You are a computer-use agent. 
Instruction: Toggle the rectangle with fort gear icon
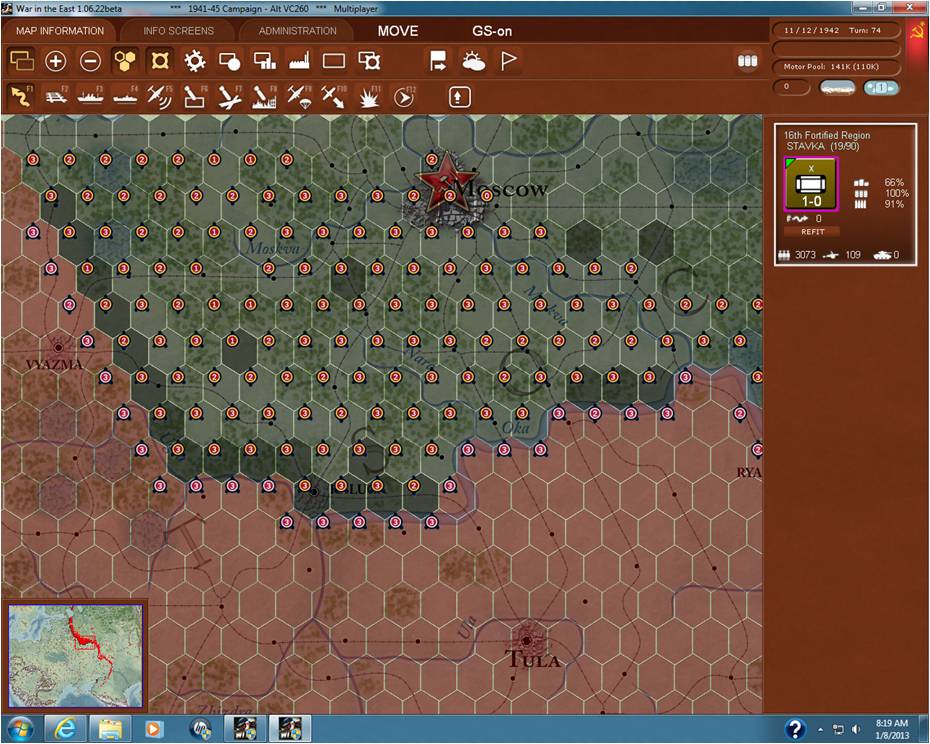[369, 61]
